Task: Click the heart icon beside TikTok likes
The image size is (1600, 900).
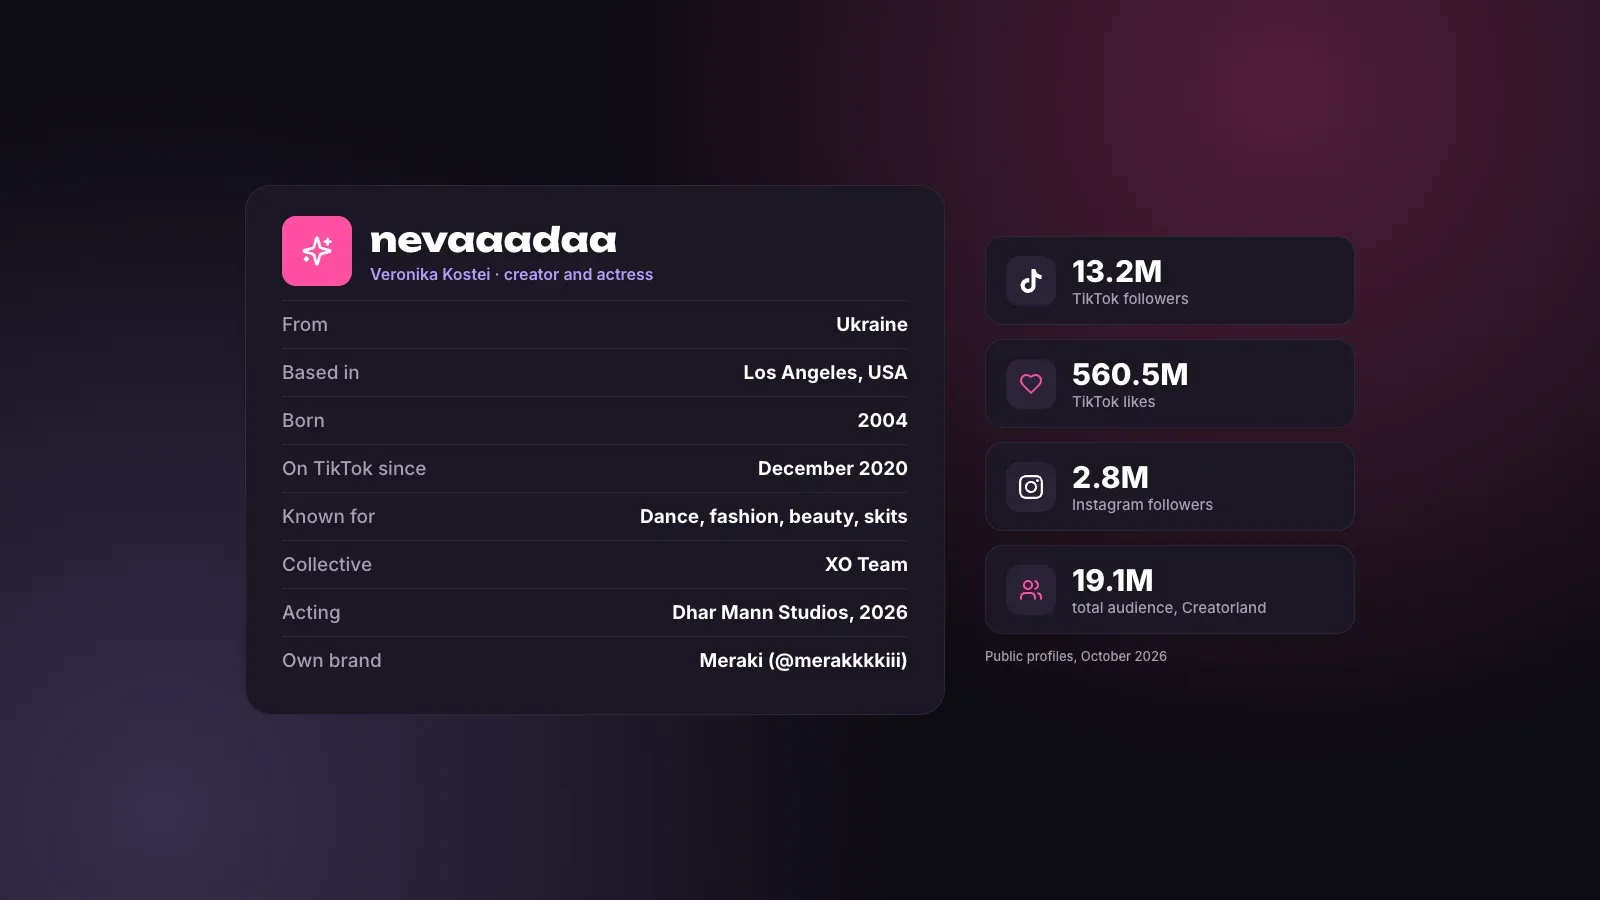Action: pyautogui.click(x=1031, y=384)
